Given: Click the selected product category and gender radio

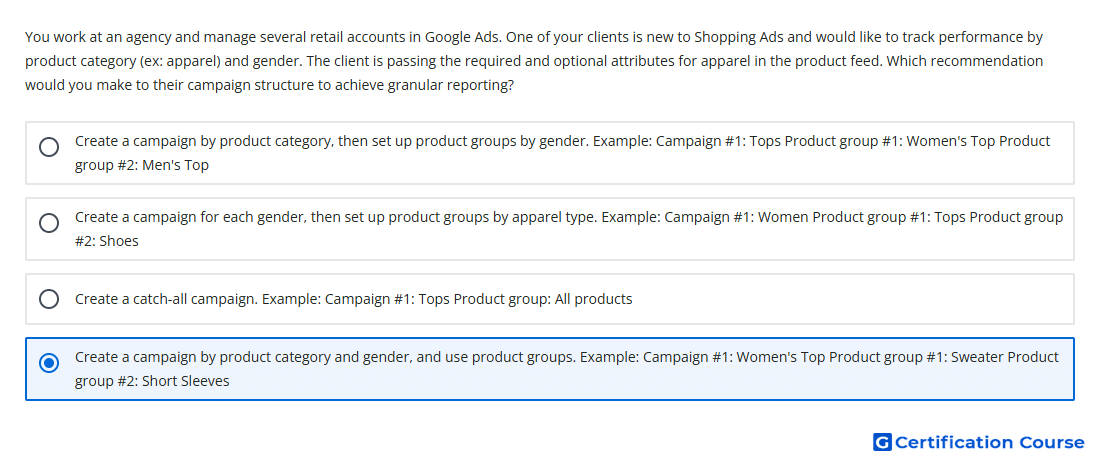Looking at the screenshot, I should coord(49,363).
